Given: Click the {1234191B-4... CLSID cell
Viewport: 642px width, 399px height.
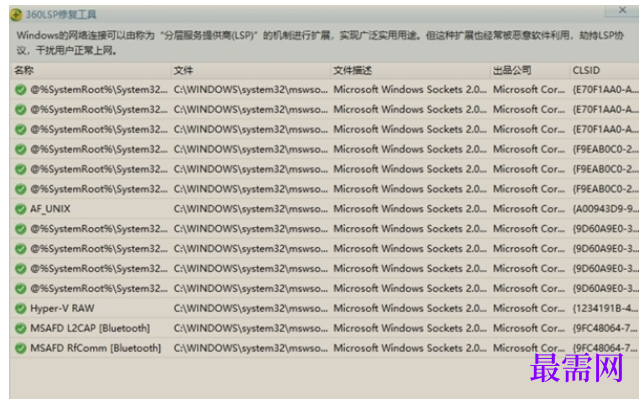Looking at the screenshot, I should tap(605, 309).
